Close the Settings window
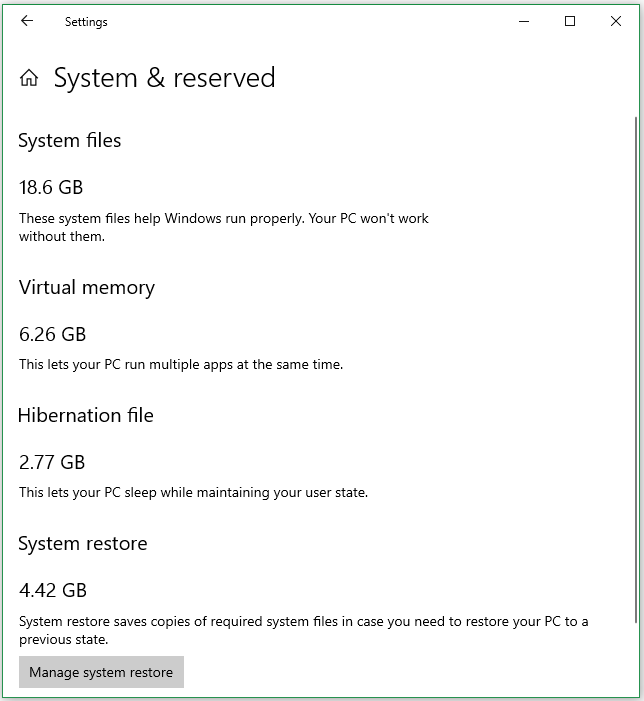The image size is (644, 701). click(x=616, y=21)
